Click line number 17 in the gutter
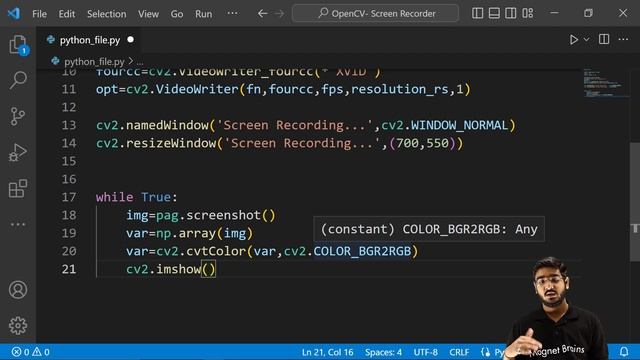 69,197
